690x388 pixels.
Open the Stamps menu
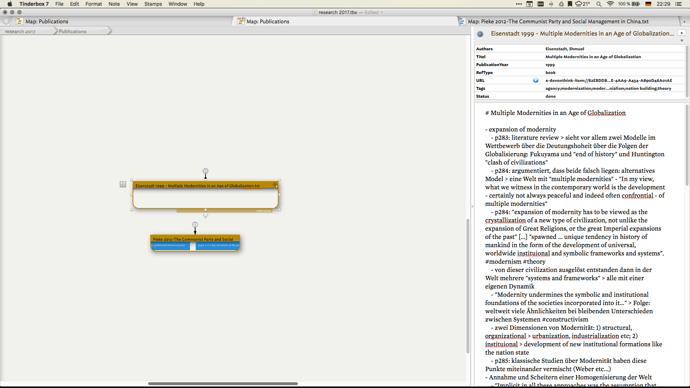click(153, 4)
